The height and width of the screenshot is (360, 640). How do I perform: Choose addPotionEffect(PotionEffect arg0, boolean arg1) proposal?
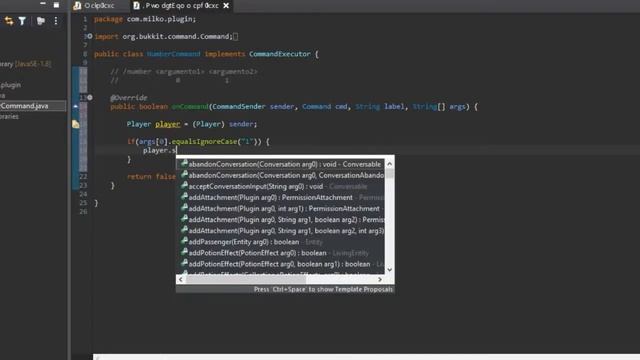(280, 264)
